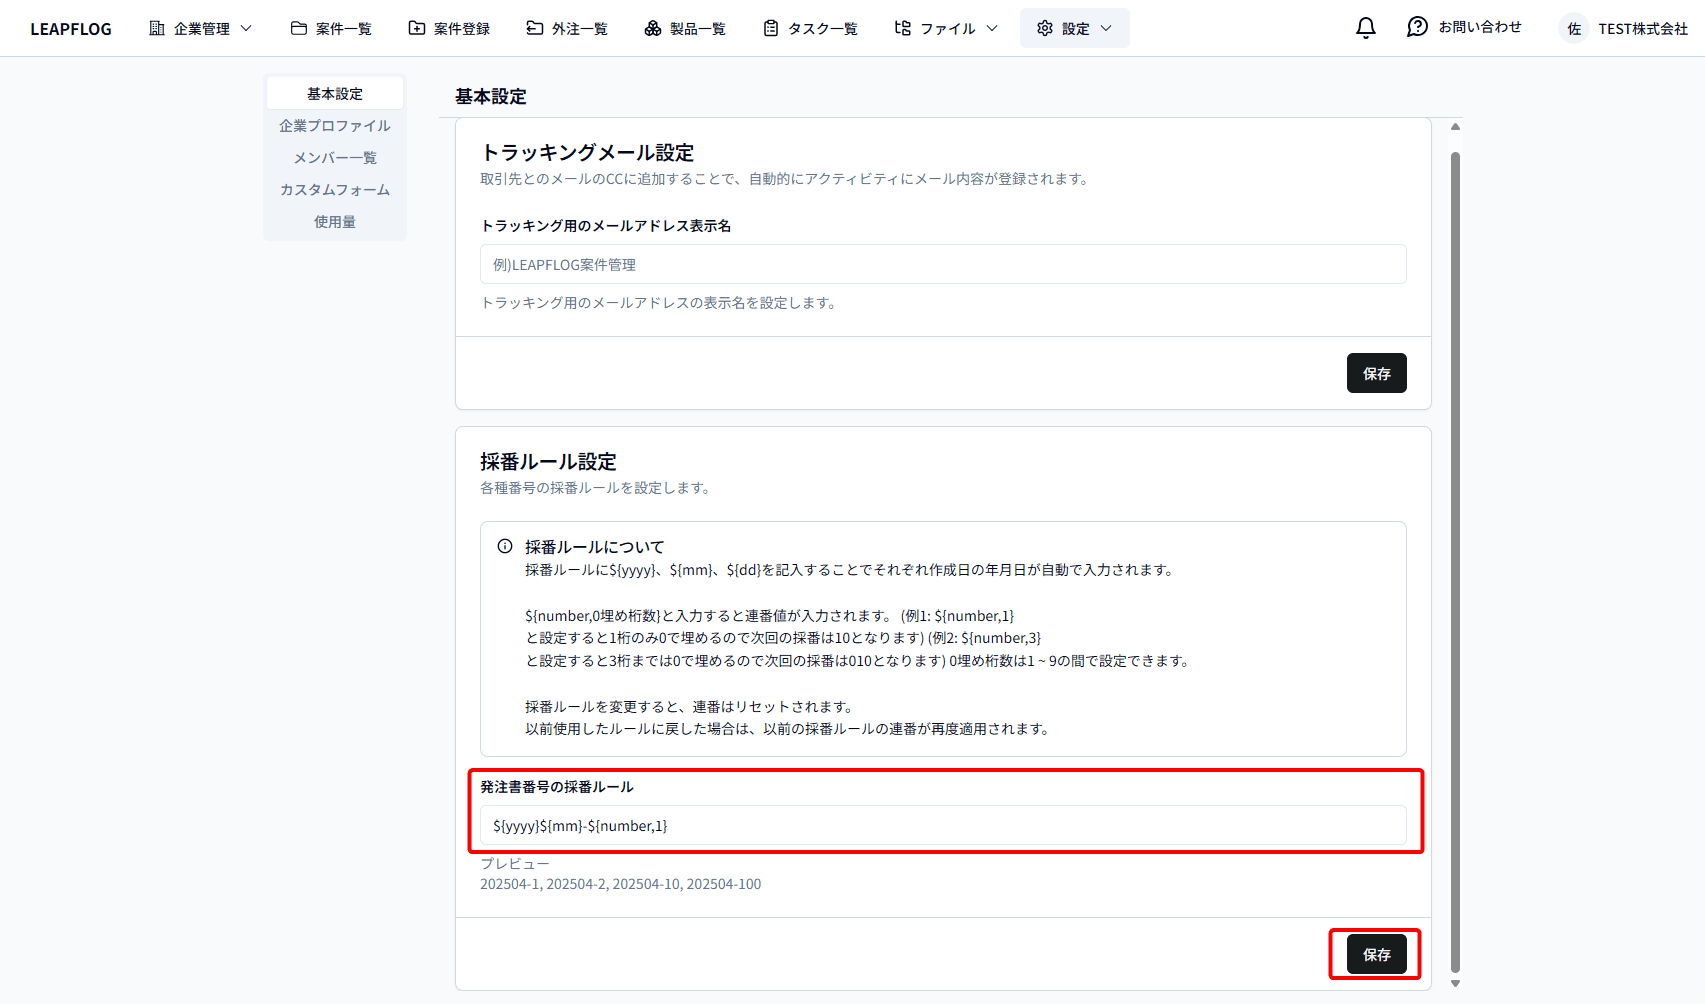Click the タスク一覧 clipboard icon
This screenshot has height=1004, width=1705.
(770, 27)
